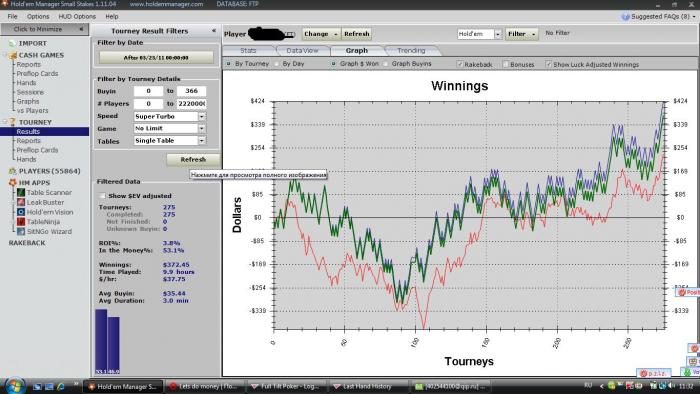Open the HUD Options menu

tap(77, 17)
